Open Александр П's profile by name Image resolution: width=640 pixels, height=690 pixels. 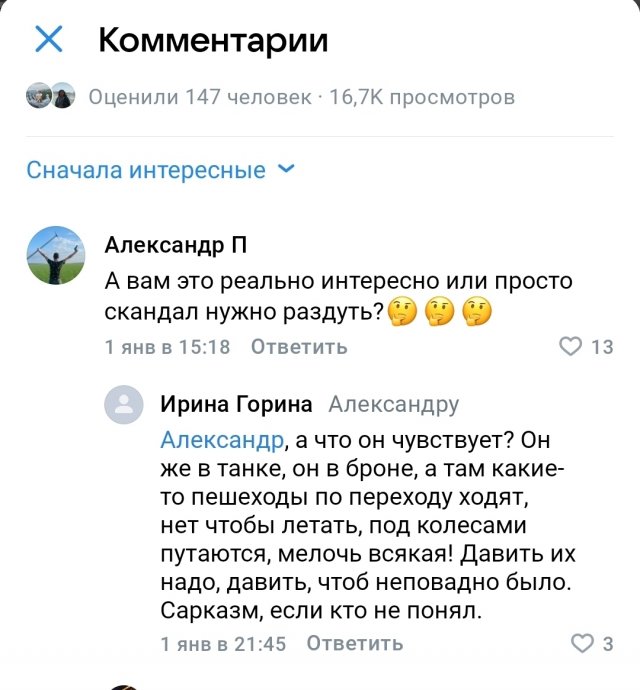tap(176, 245)
